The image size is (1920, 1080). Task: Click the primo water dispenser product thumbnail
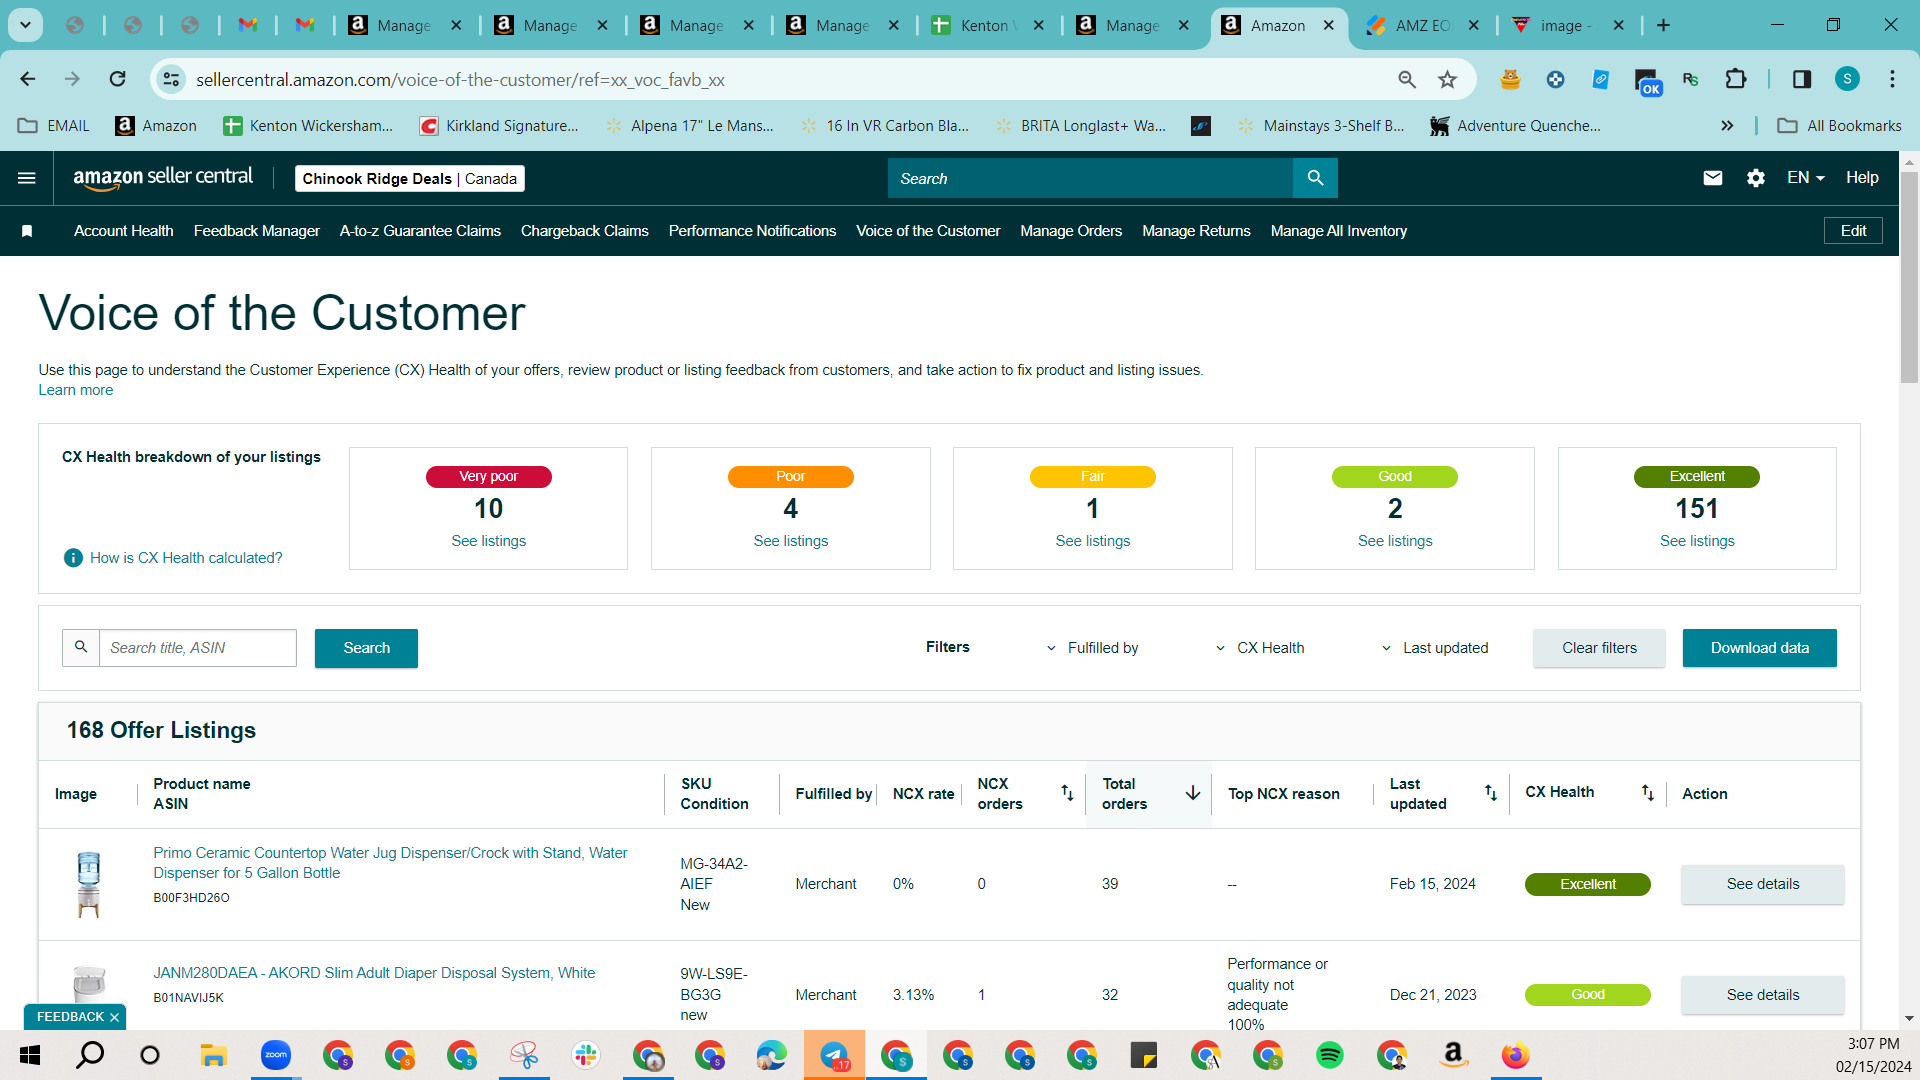pos(89,884)
